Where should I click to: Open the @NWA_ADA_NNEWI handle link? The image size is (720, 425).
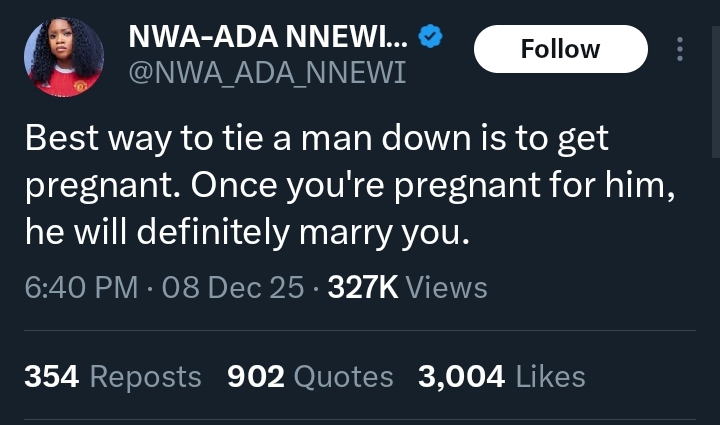point(267,73)
